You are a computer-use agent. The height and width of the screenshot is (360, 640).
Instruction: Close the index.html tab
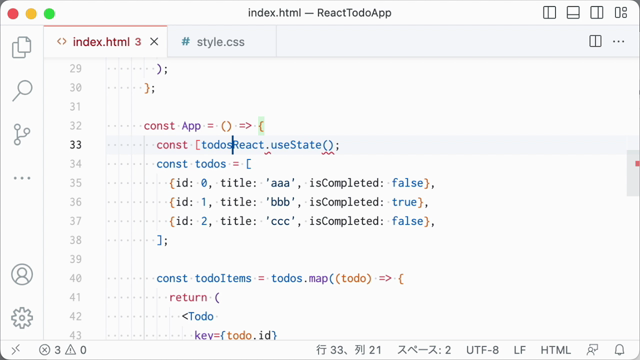pyautogui.click(x=154, y=42)
